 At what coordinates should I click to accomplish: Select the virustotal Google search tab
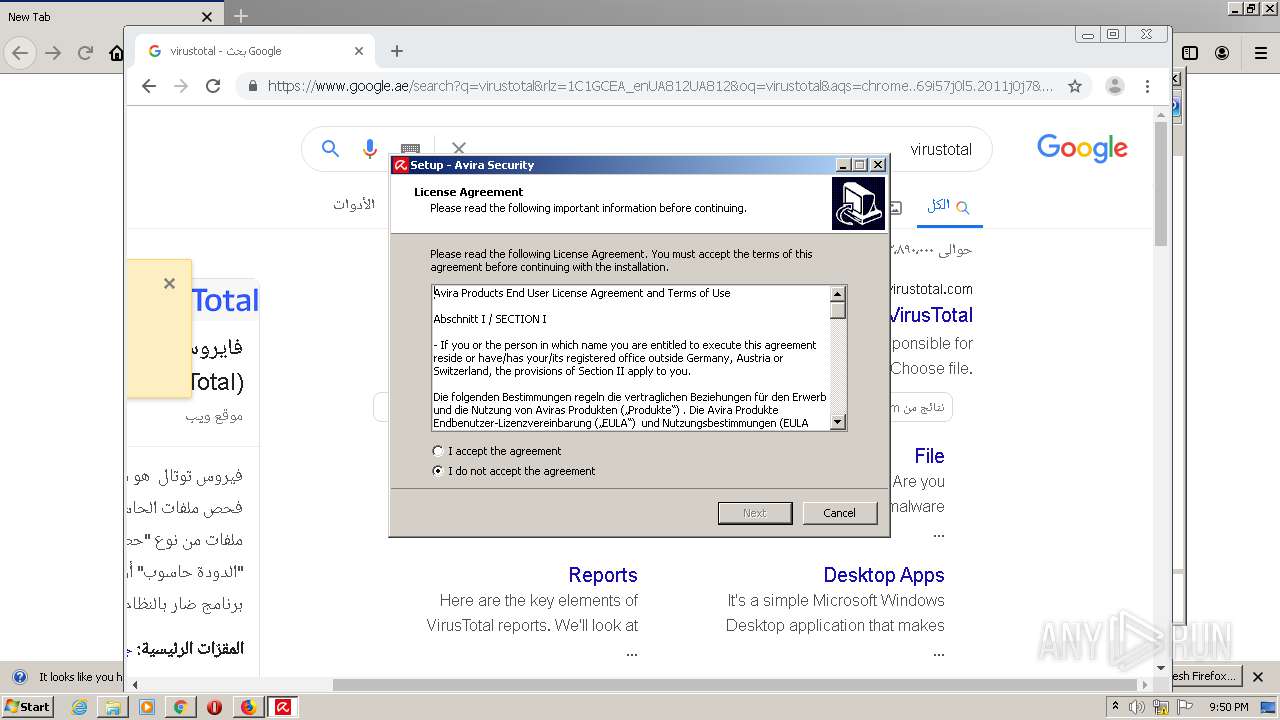coord(255,51)
